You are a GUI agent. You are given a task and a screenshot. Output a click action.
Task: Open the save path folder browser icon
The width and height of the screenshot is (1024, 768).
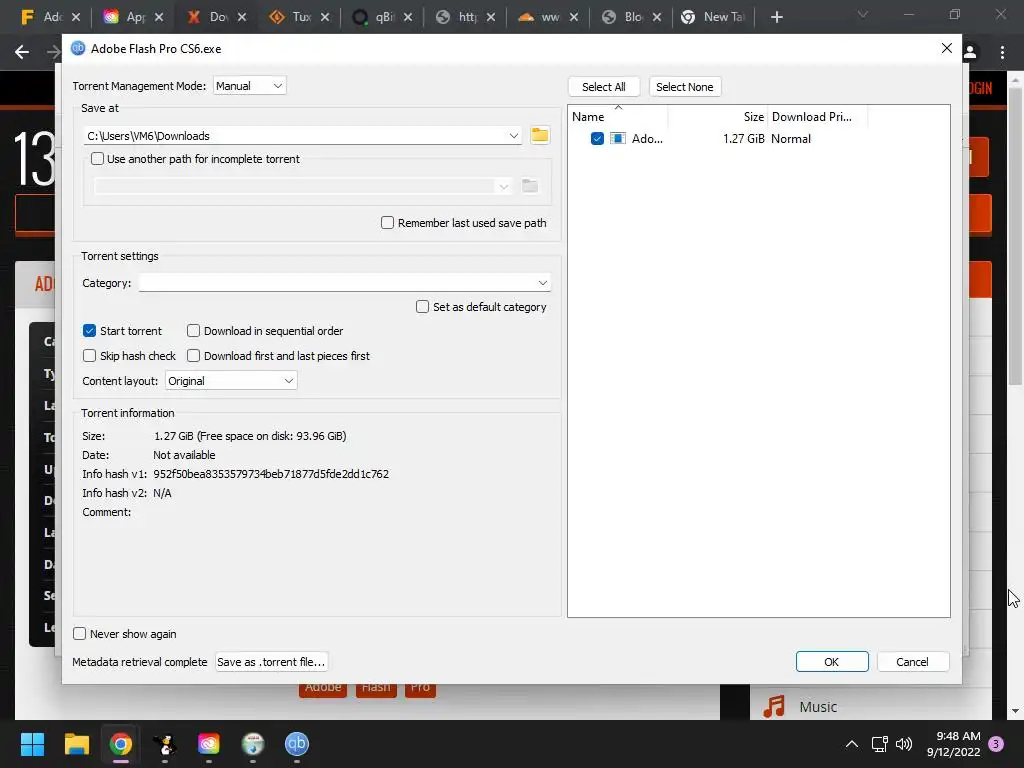[539, 135]
